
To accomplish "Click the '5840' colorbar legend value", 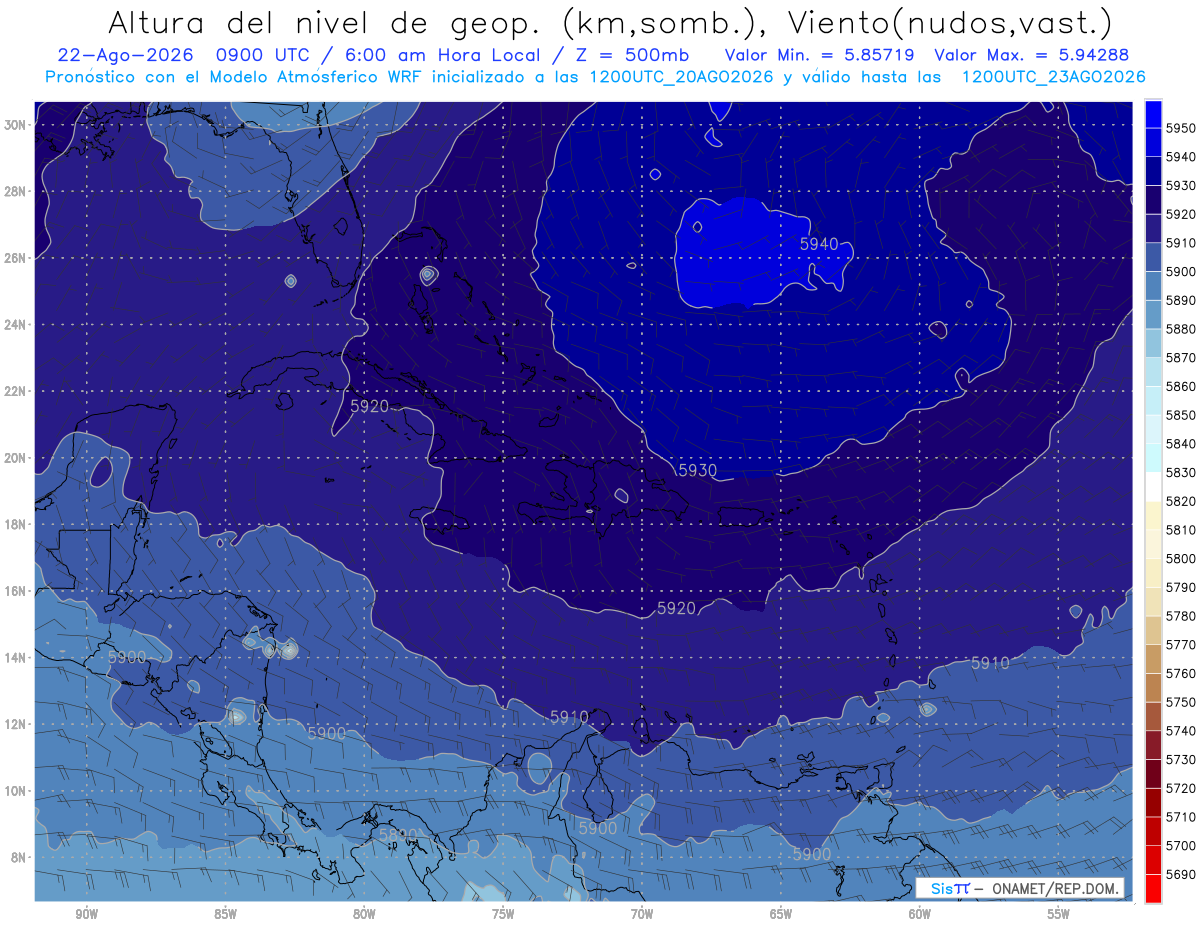I will coord(1181,444).
